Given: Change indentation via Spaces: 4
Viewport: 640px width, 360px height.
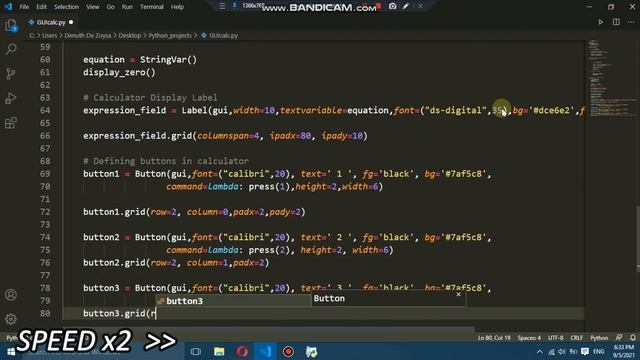Looking at the screenshot, I should tap(529, 338).
